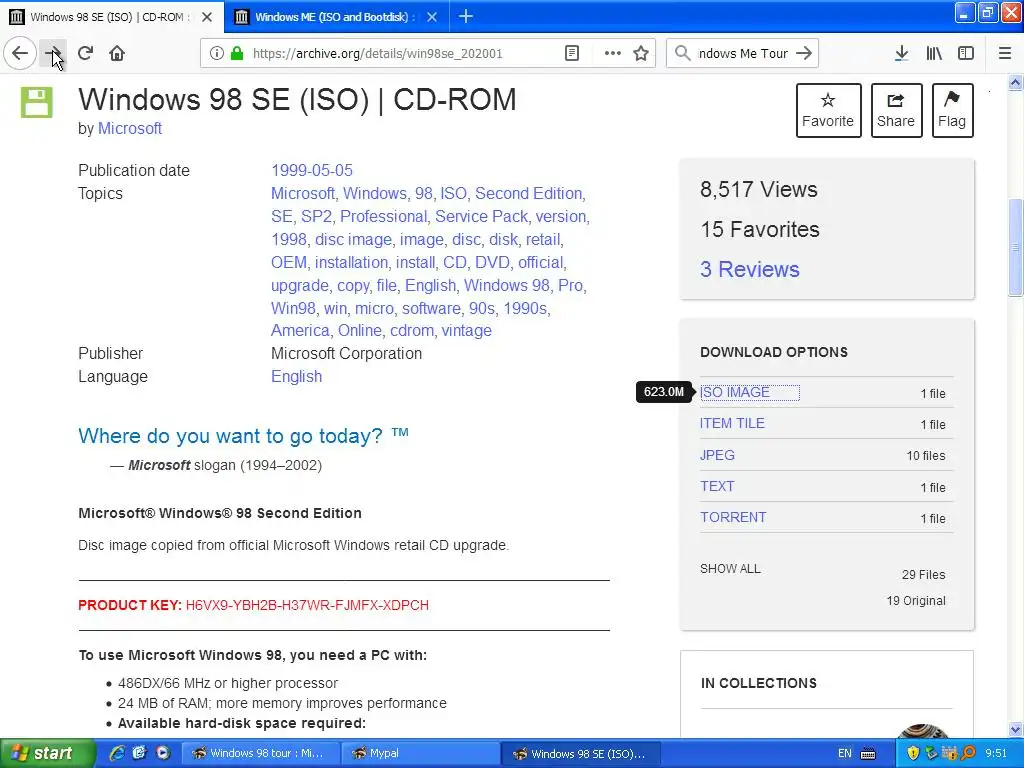This screenshot has width=1024, height=768.
Task: Open page actions three-dots menu
Action: 613,53
